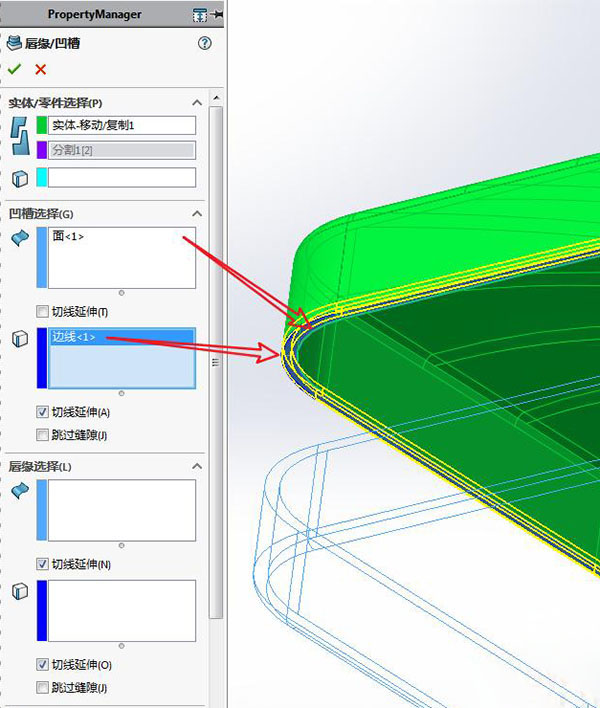The height and width of the screenshot is (708, 600).
Task: Click the purple 分割1[2] color swatch
Action: pyautogui.click(x=42, y=150)
